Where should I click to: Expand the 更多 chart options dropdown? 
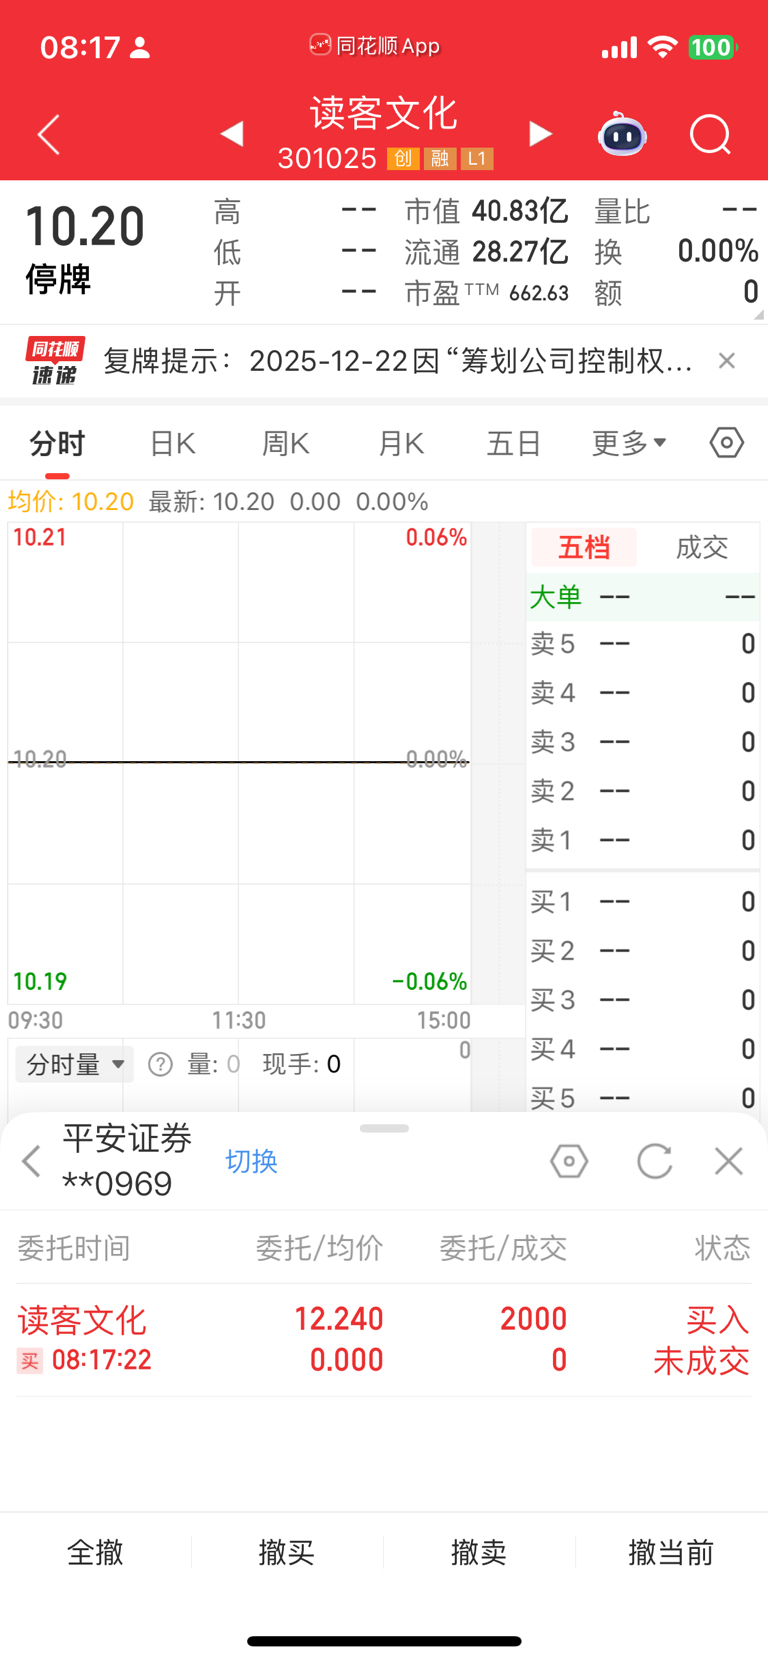pos(629,443)
